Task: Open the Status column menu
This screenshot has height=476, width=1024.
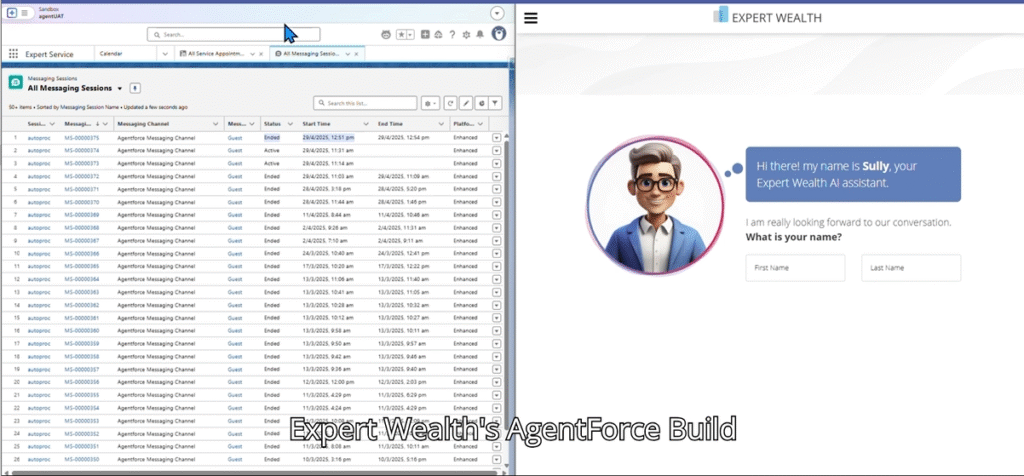Action: click(290, 124)
